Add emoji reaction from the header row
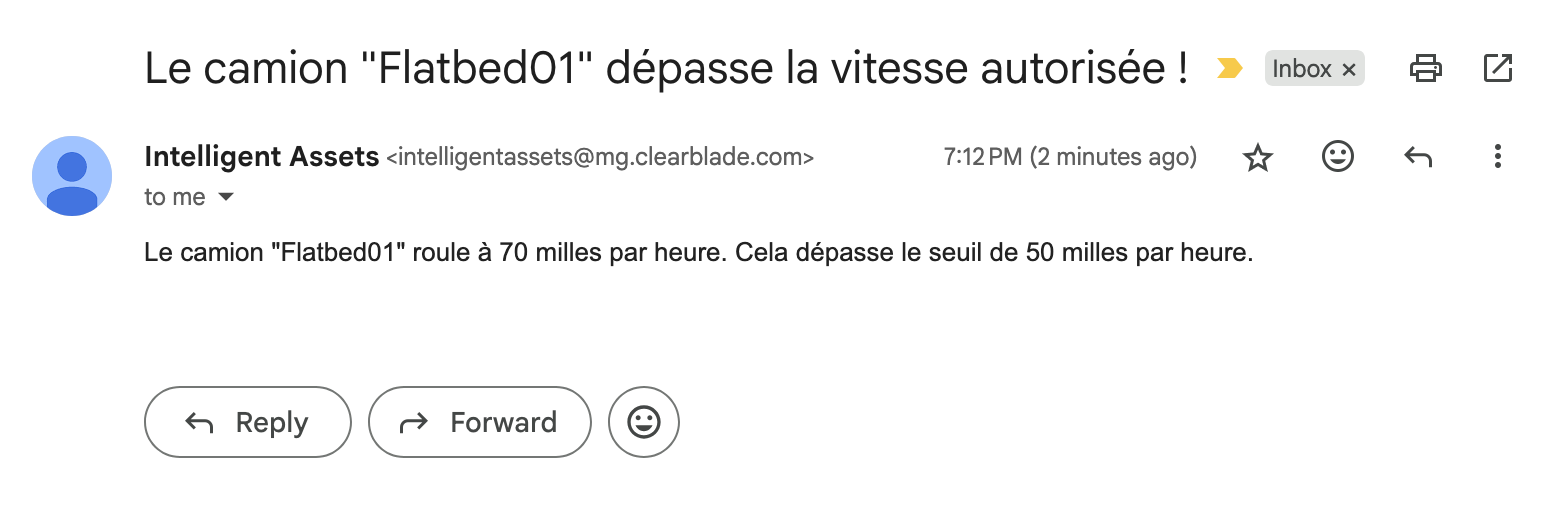 [x=1337, y=156]
